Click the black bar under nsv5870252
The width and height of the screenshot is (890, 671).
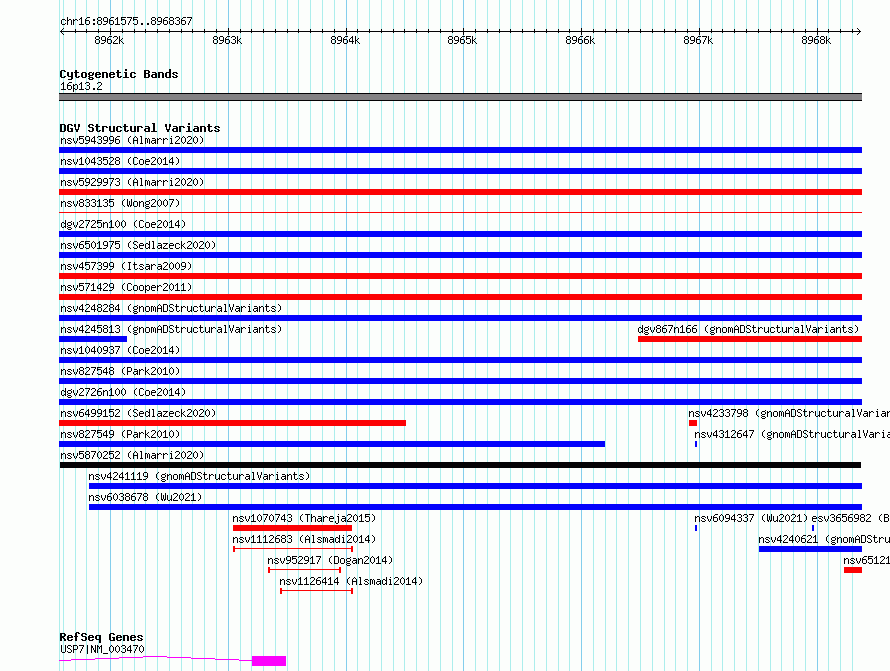pos(460,465)
